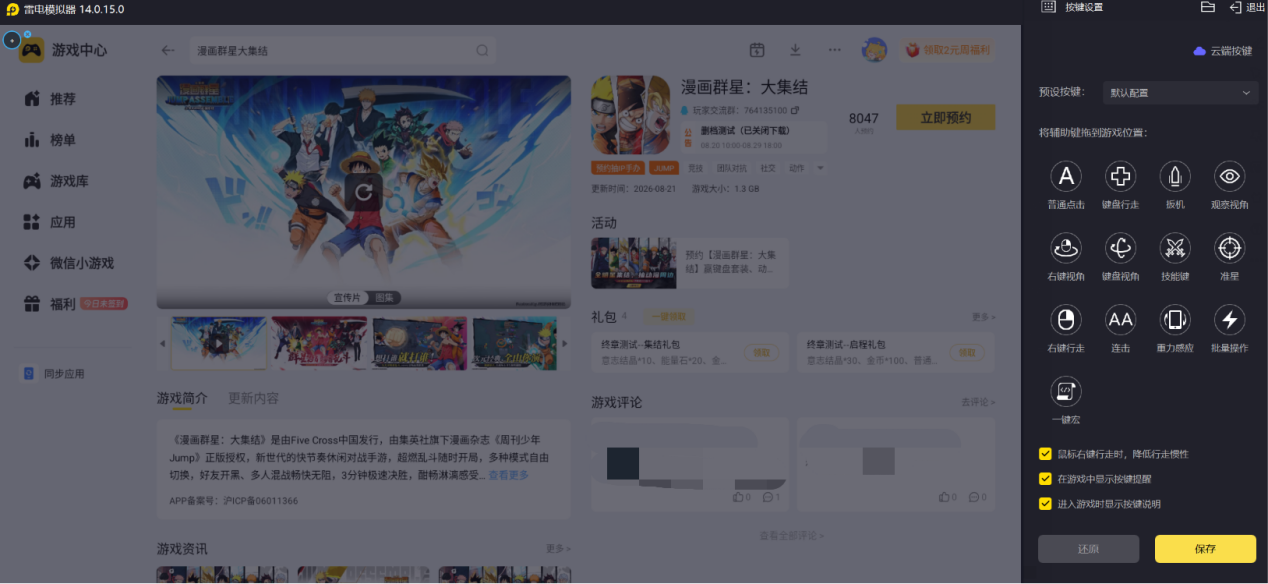Toggle 进入游戏时显示按键说明 checkbox
The width and height of the screenshot is (1268, 584).
1045,503
